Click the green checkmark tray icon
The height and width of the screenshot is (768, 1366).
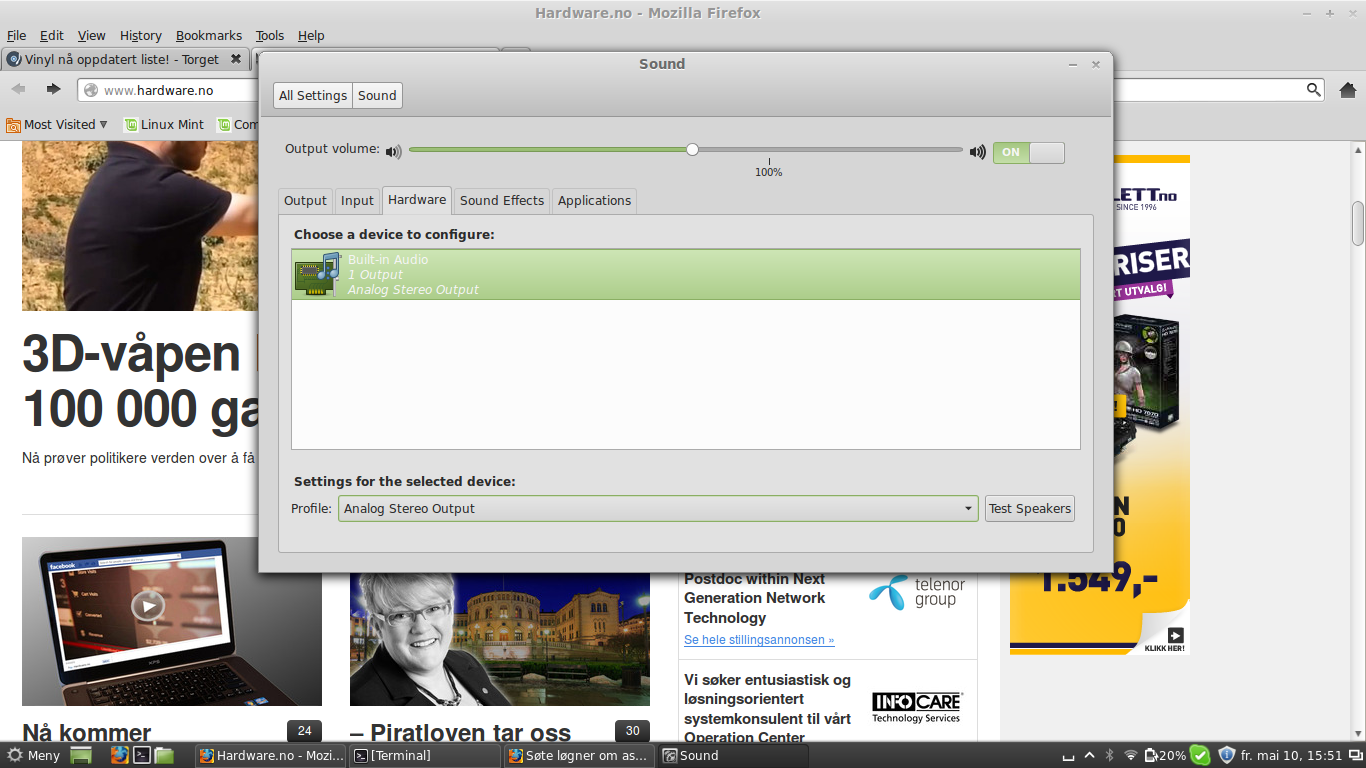pyautogui.click(x=1200, y=755)
